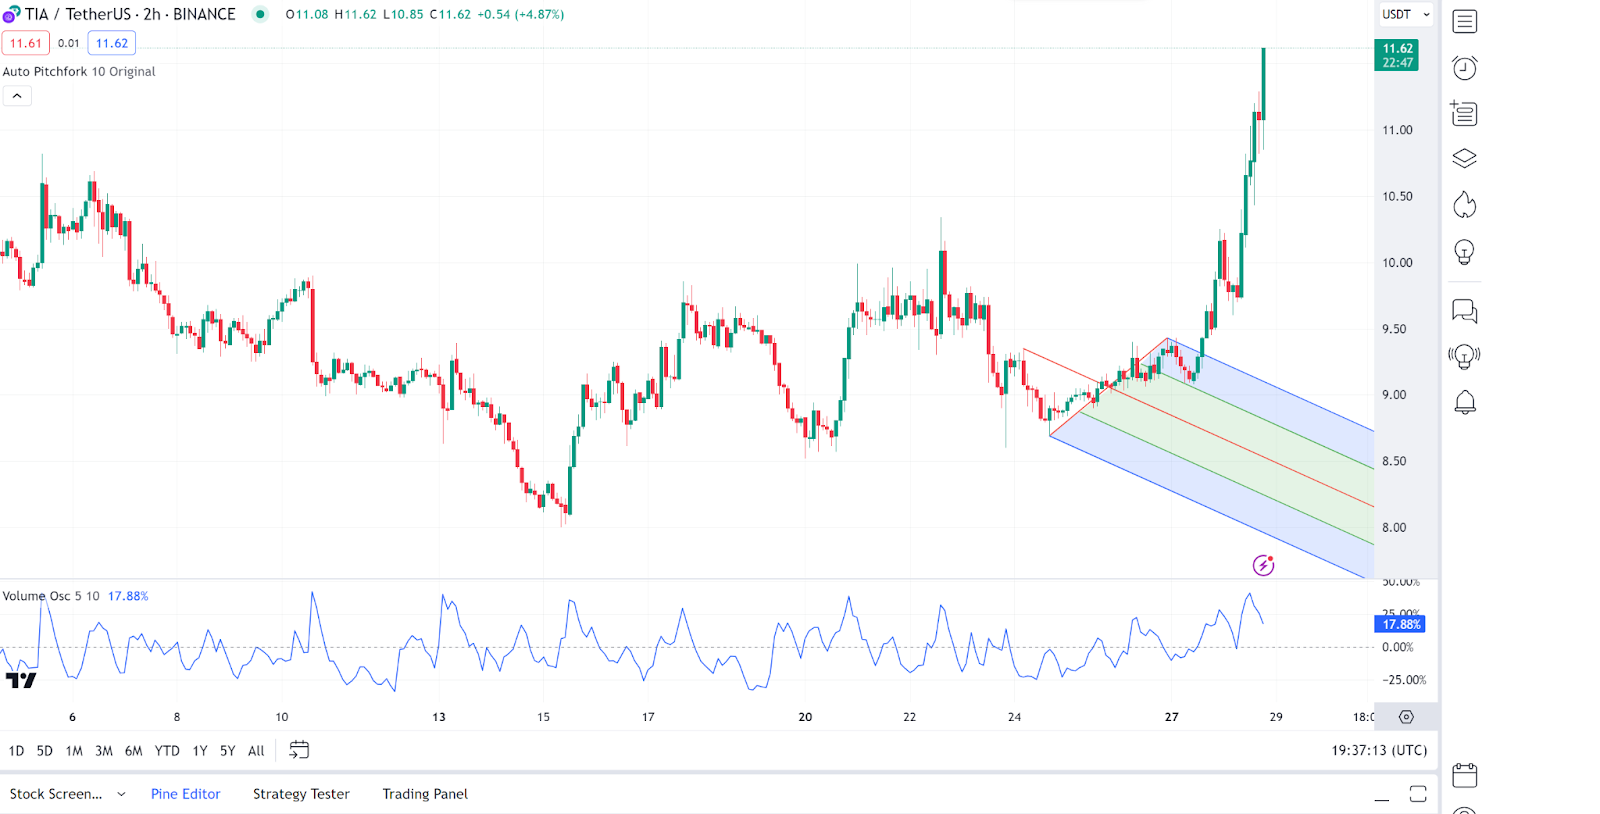Image resolution: width=1600 pixels, height=814 pixels.
Task: Click the 11.62 current price label
Action: [1397, 55]
